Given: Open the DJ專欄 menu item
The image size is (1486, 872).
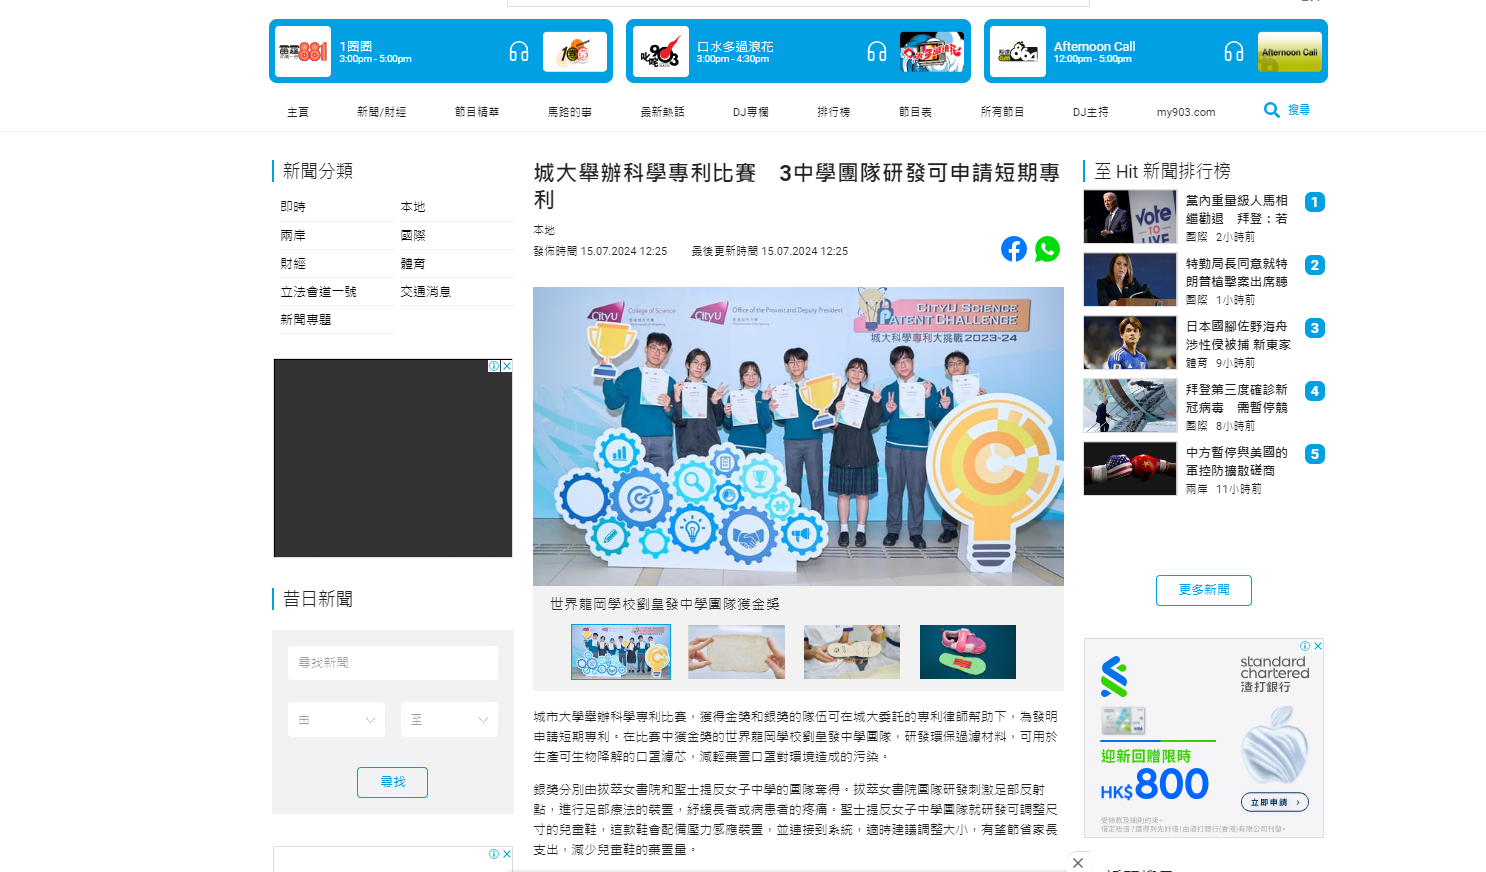Looking at the screenshot, I should point(750,112).
